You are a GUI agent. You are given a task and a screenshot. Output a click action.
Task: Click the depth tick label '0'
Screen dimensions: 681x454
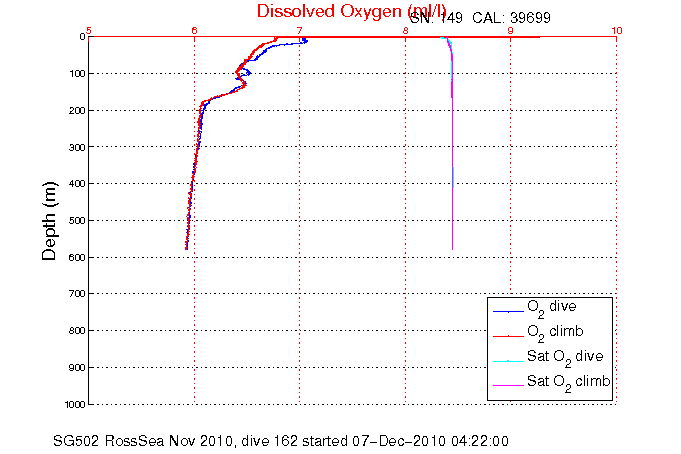tap(82, 37)
